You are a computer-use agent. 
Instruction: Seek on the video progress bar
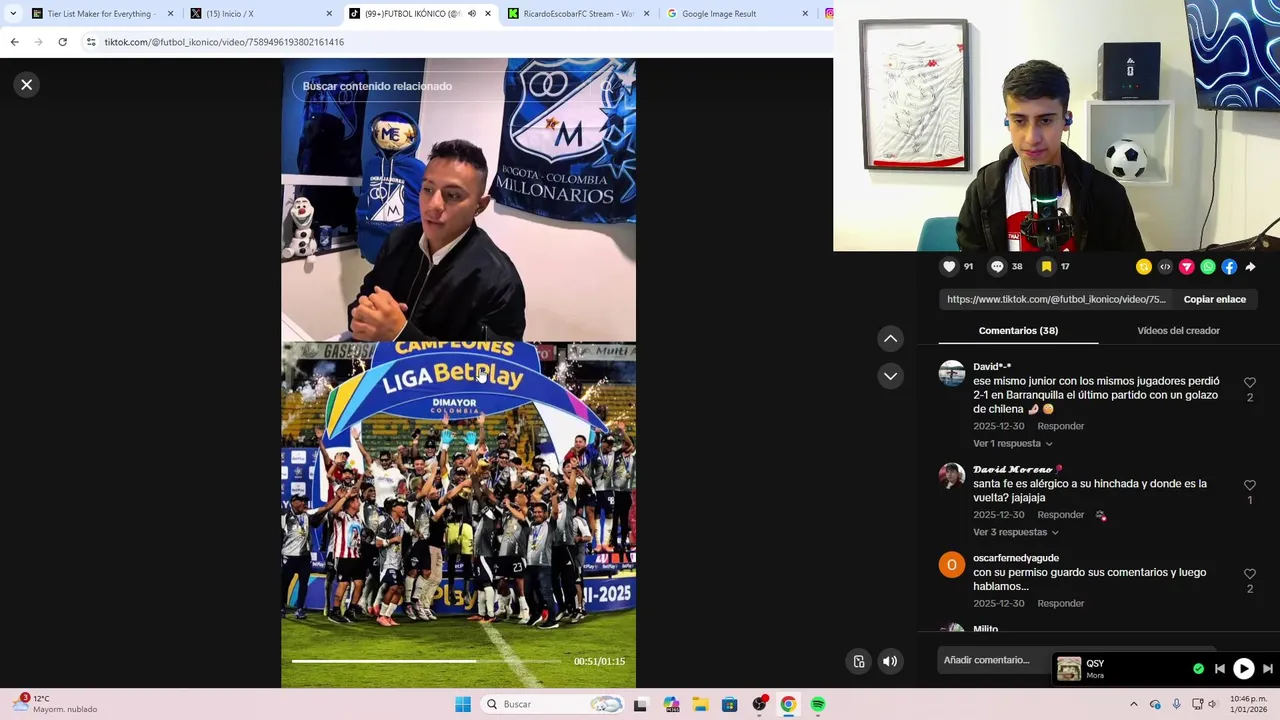(x=428, y=661)
